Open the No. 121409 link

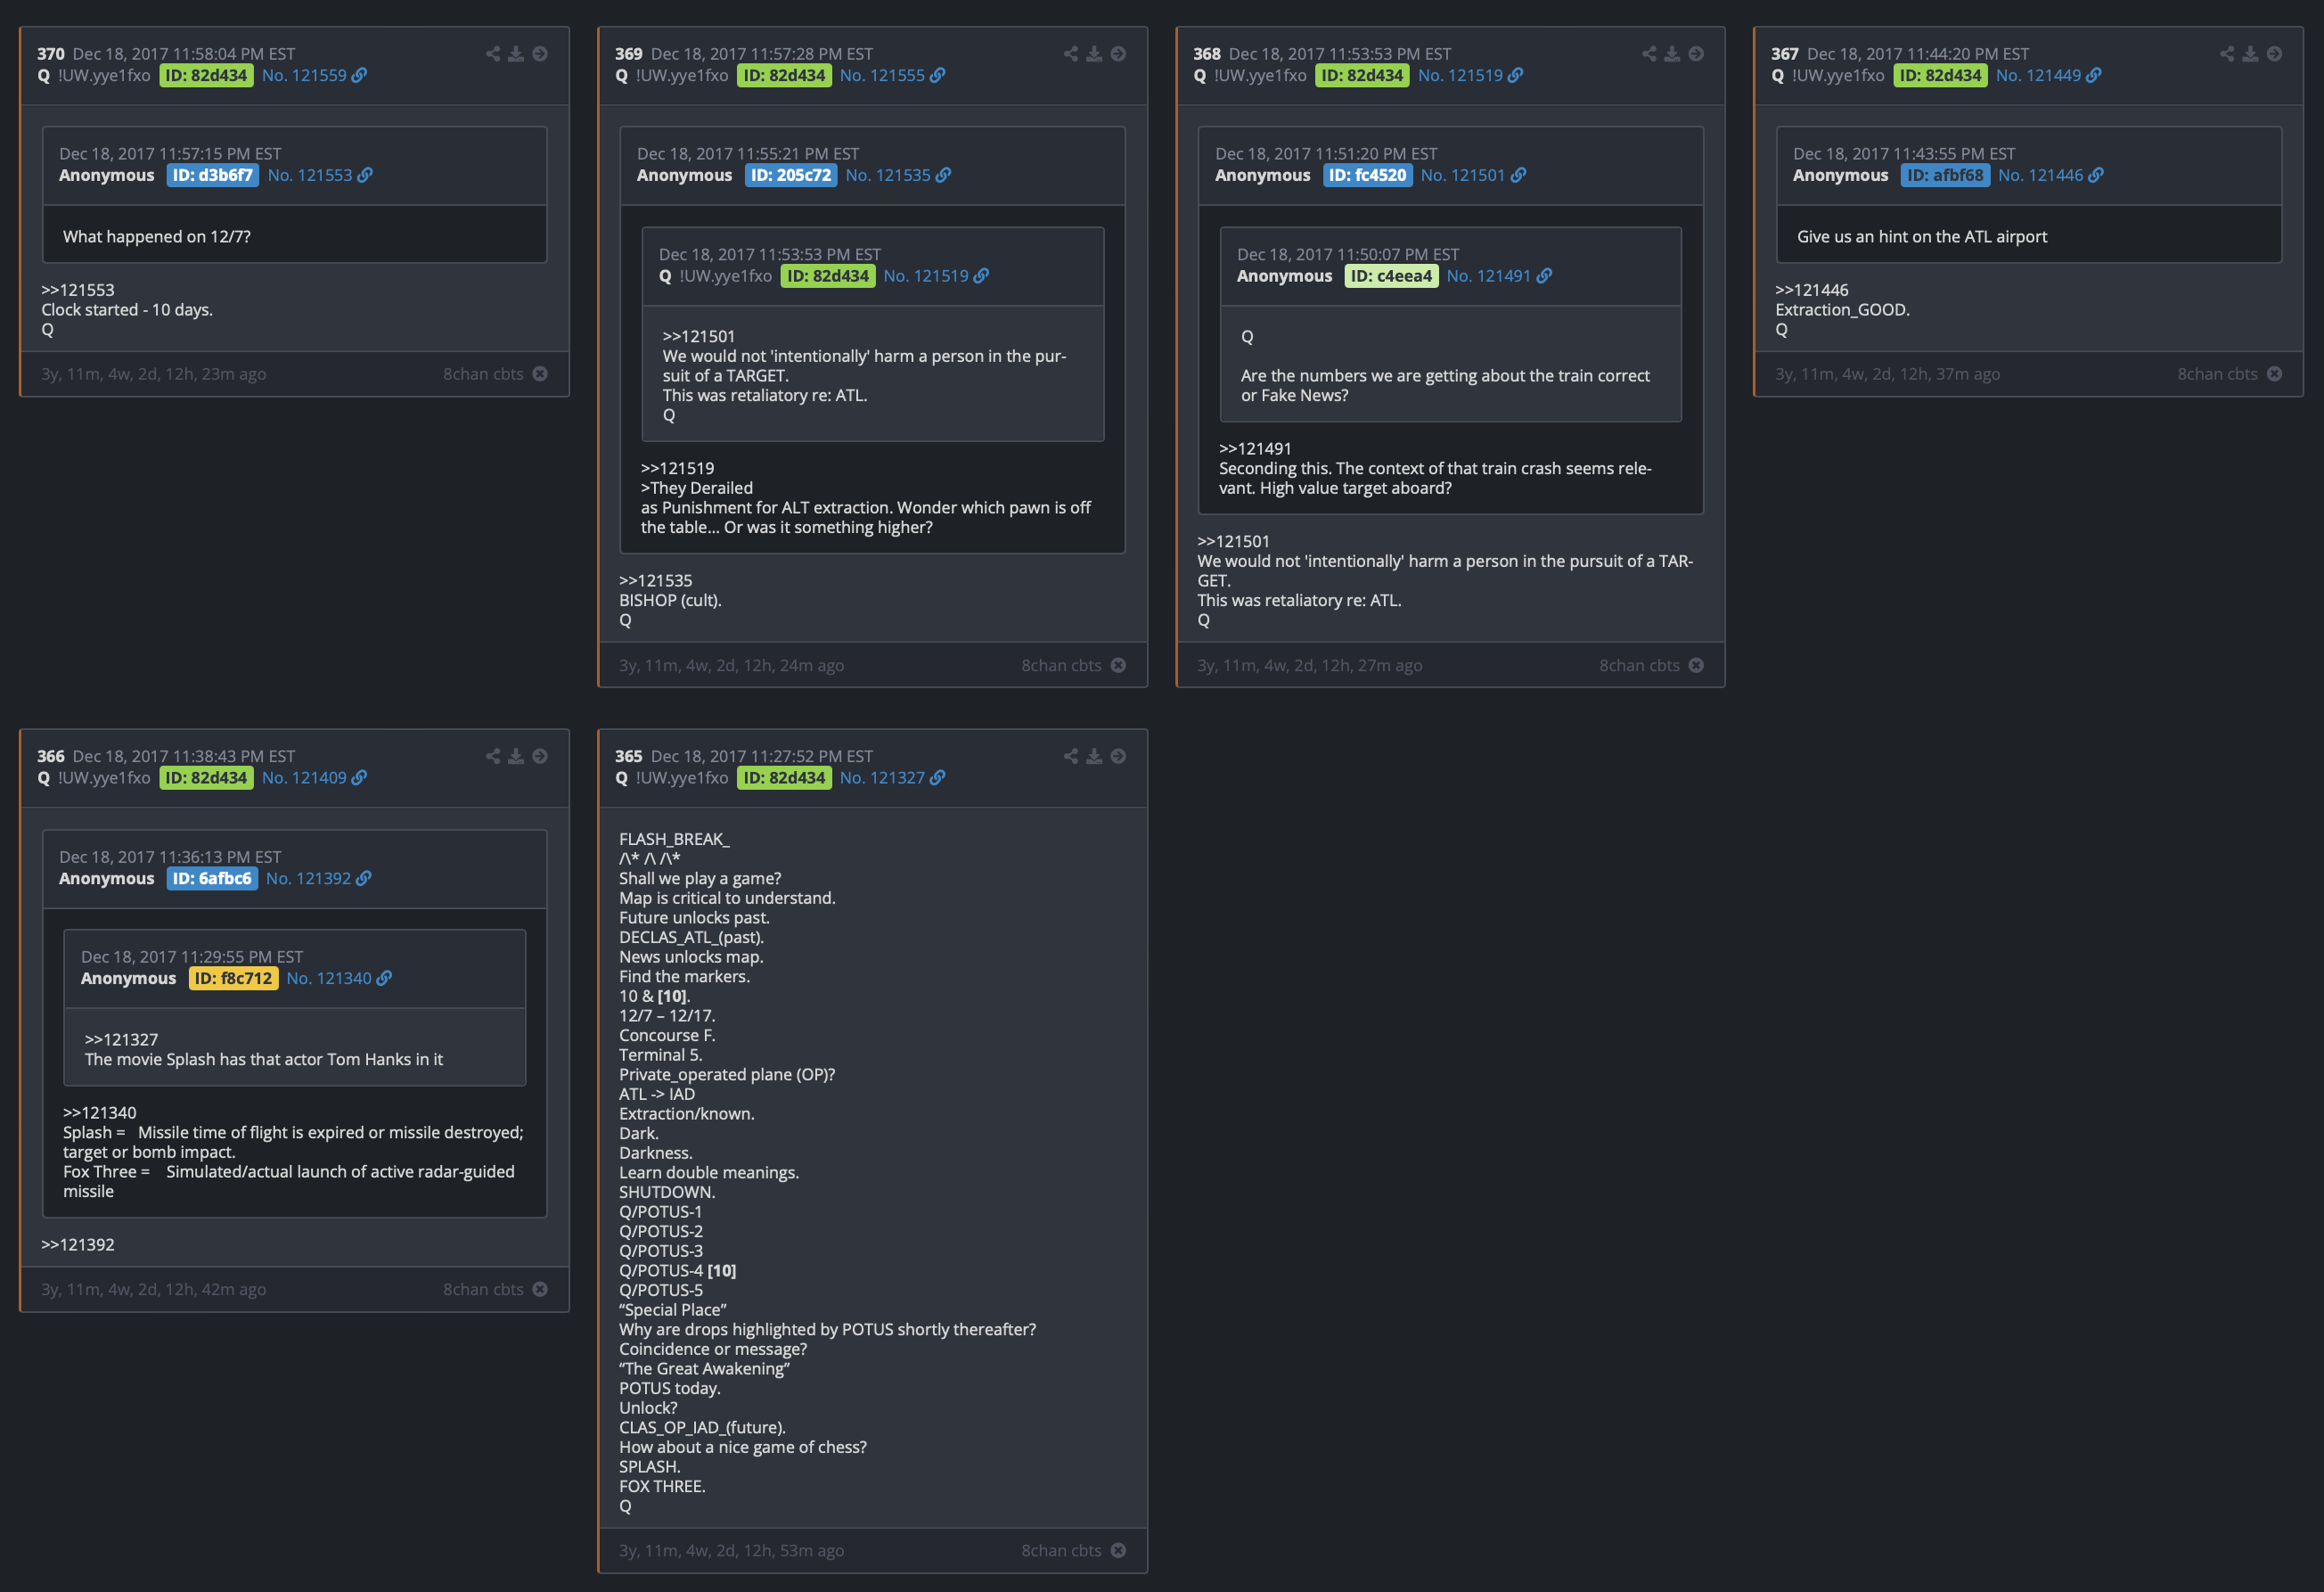pyautogui.click(x=314, y=777)
